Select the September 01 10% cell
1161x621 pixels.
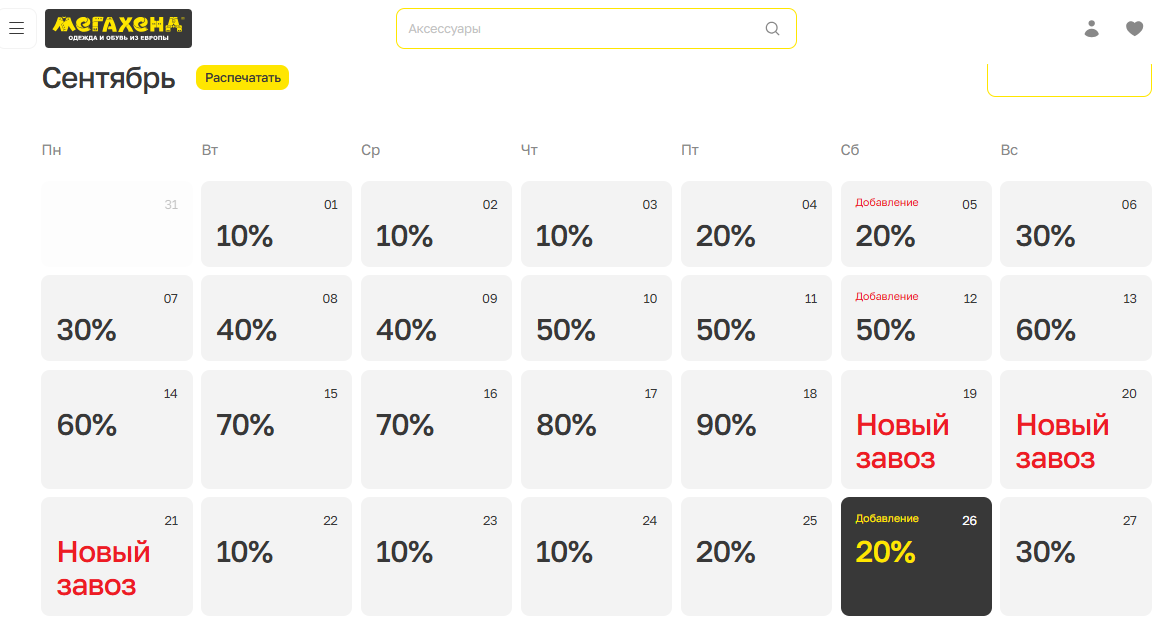(x=276, y=224)
